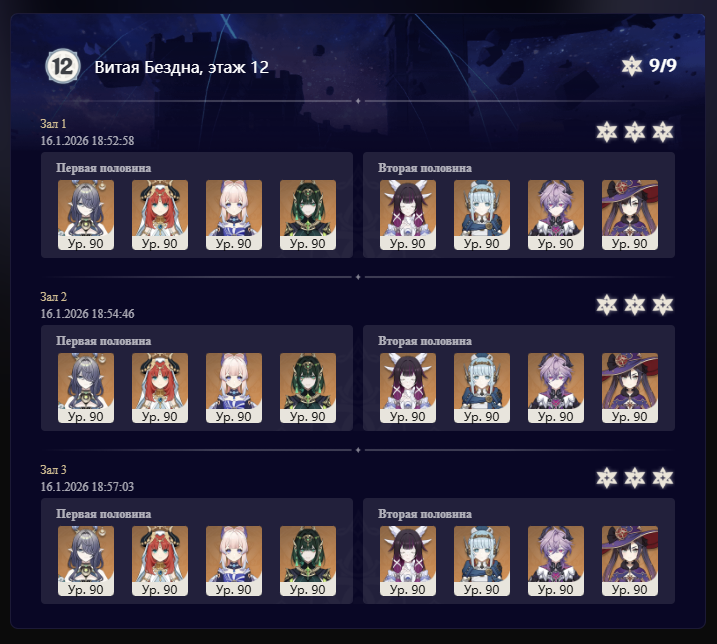
Task: Click the floor 12 badge icon
Action: point(63,67)
